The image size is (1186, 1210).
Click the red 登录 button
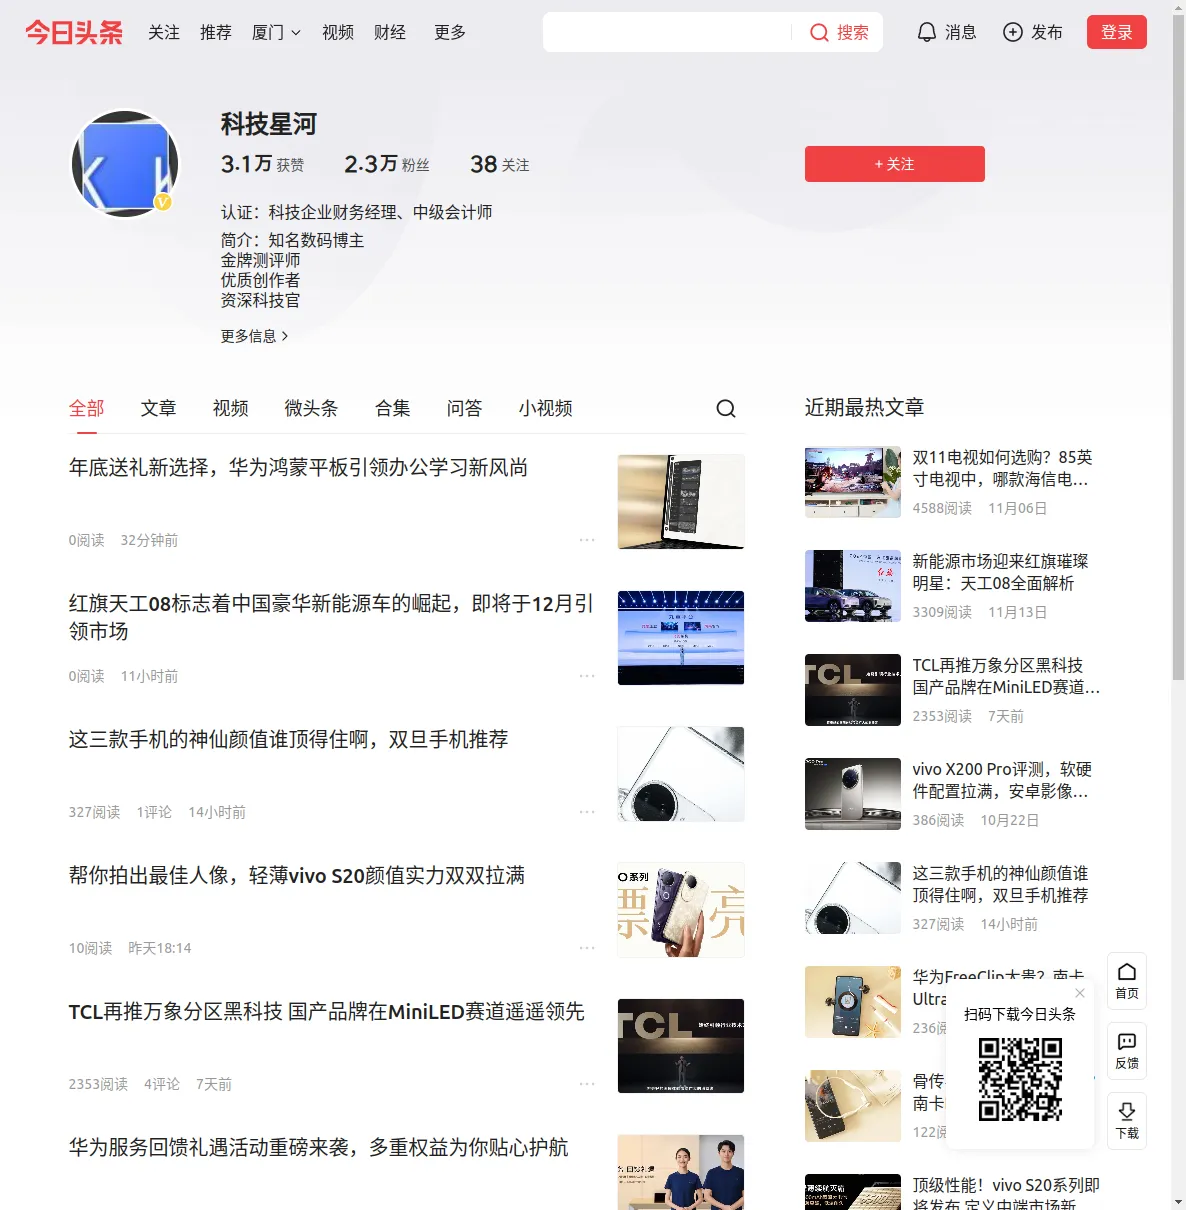(x=1117, y=32)
